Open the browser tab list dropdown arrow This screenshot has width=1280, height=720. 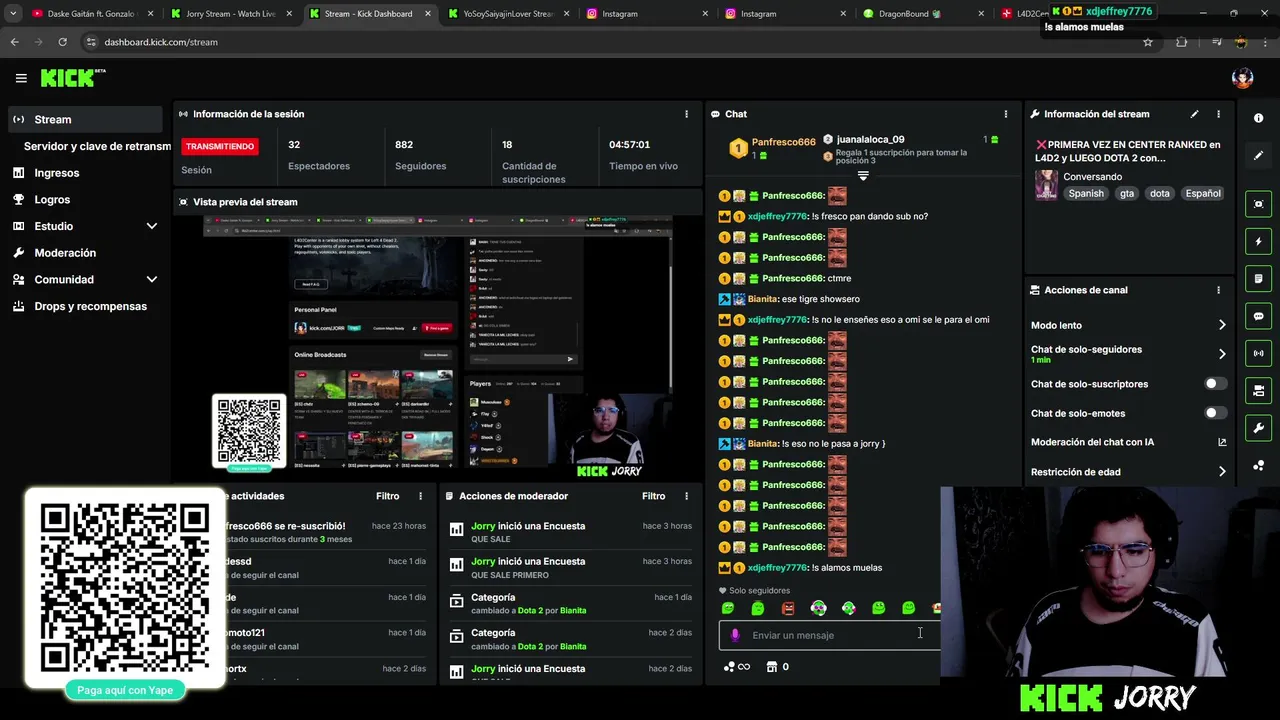13,14
